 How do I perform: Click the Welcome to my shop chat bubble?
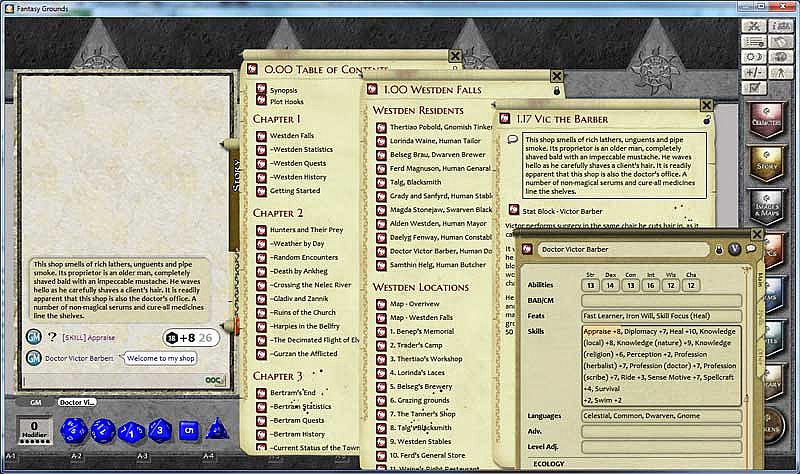161,358
